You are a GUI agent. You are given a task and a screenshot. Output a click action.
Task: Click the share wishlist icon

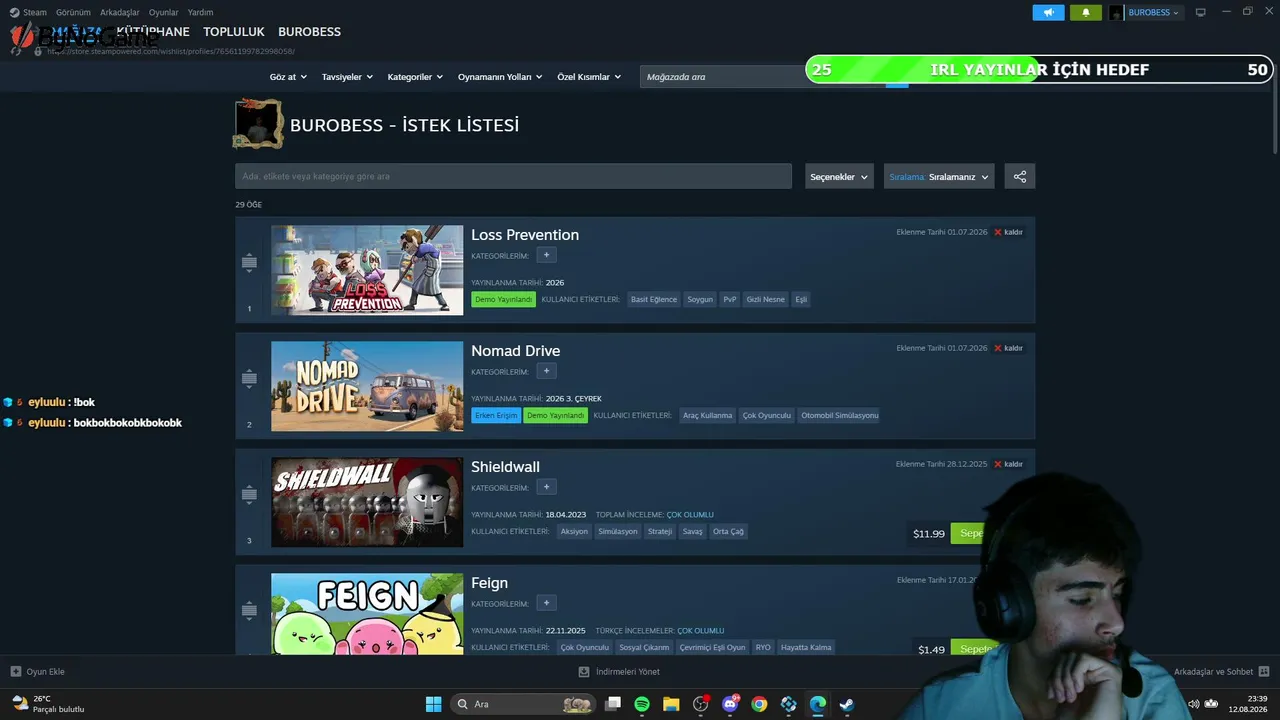pos(1020,176)
